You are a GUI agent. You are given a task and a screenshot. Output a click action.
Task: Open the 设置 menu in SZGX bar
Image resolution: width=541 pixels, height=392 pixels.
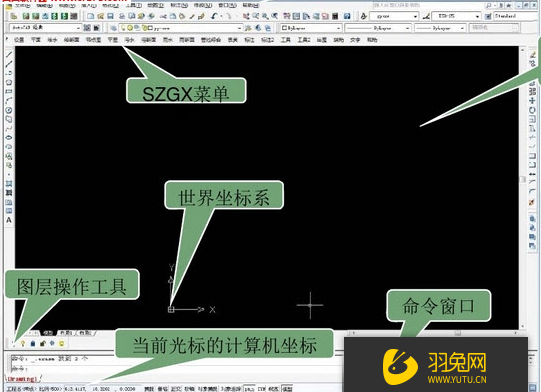19,40
